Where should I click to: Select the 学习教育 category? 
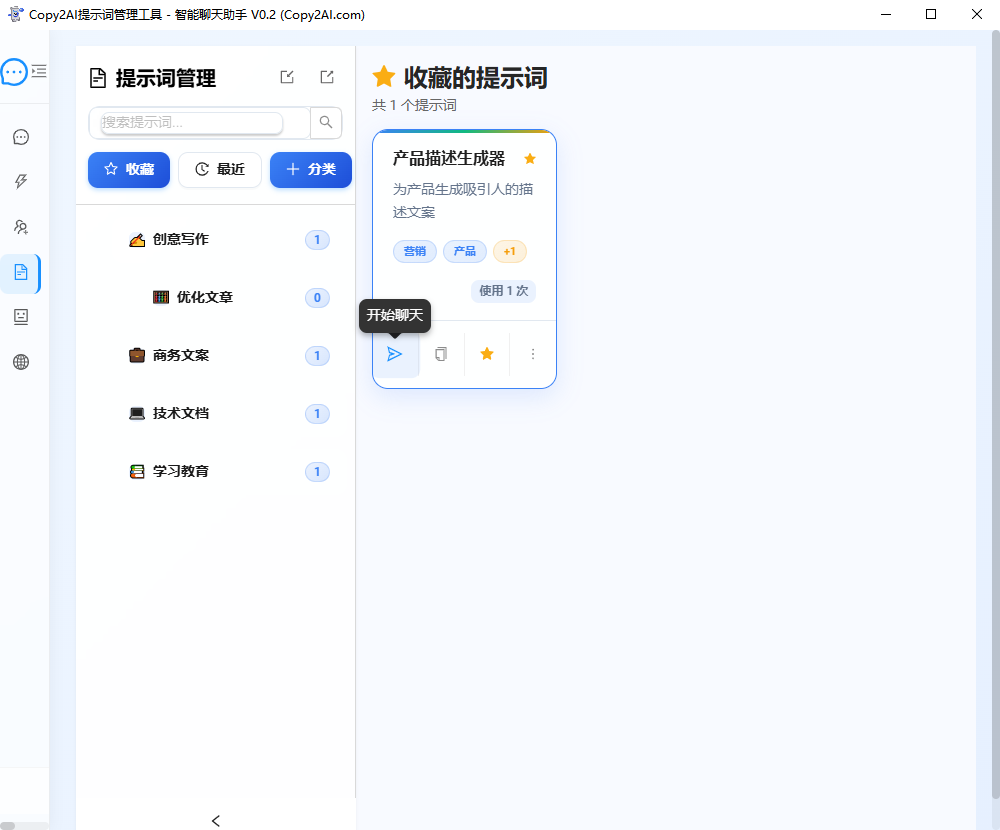click(x=180, y=471)
